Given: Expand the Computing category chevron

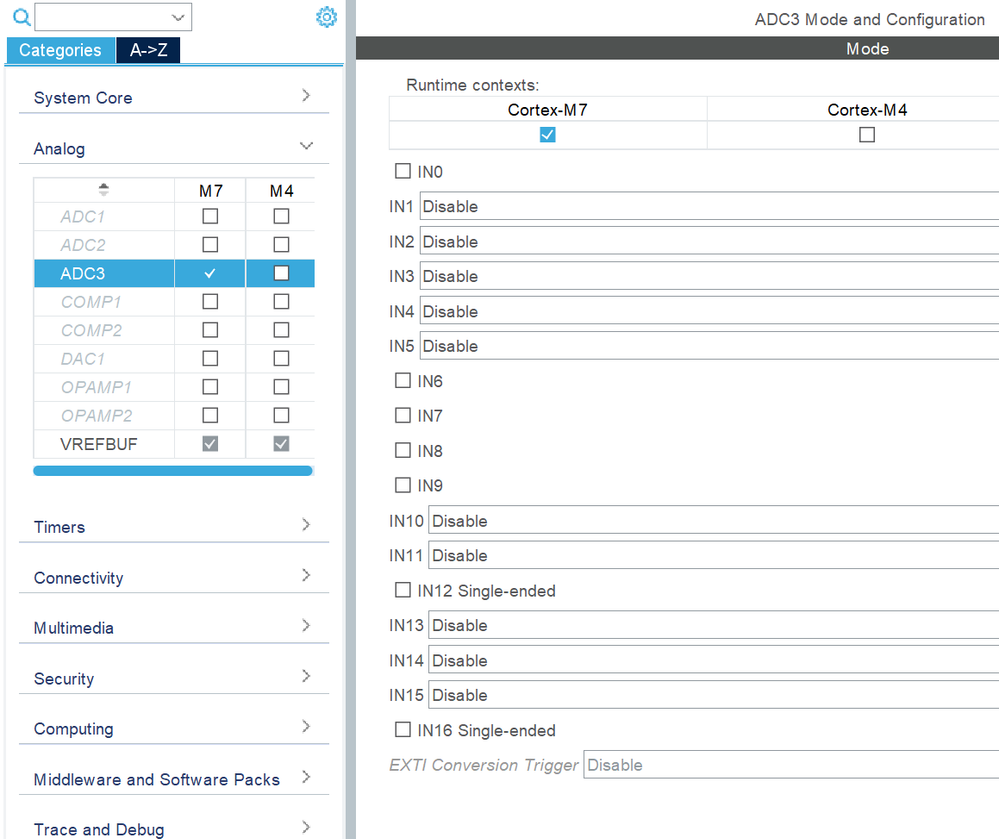Looking at the screenshot, I should (306, 726).
